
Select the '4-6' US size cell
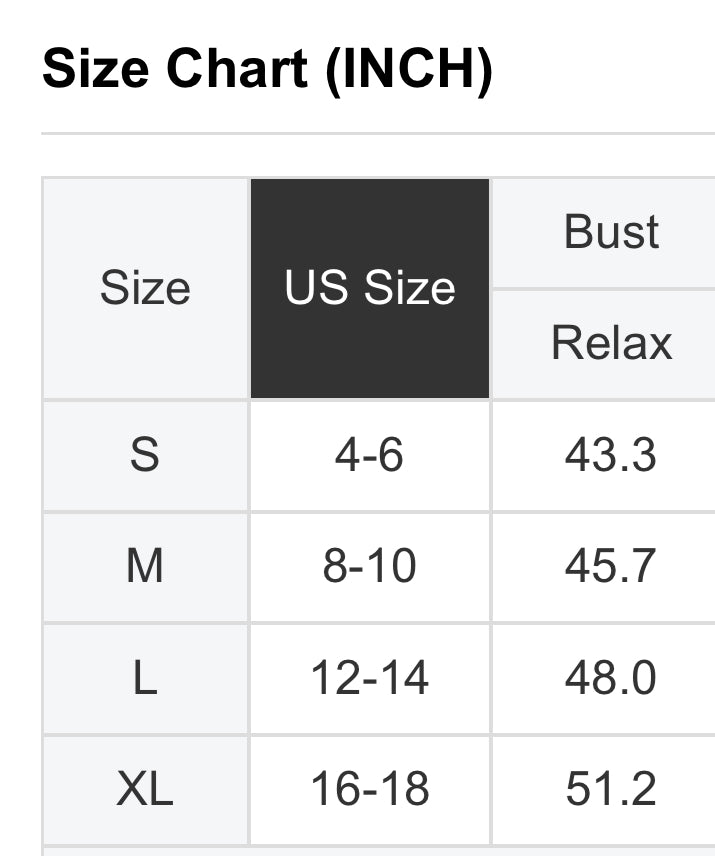pos(370,456)
